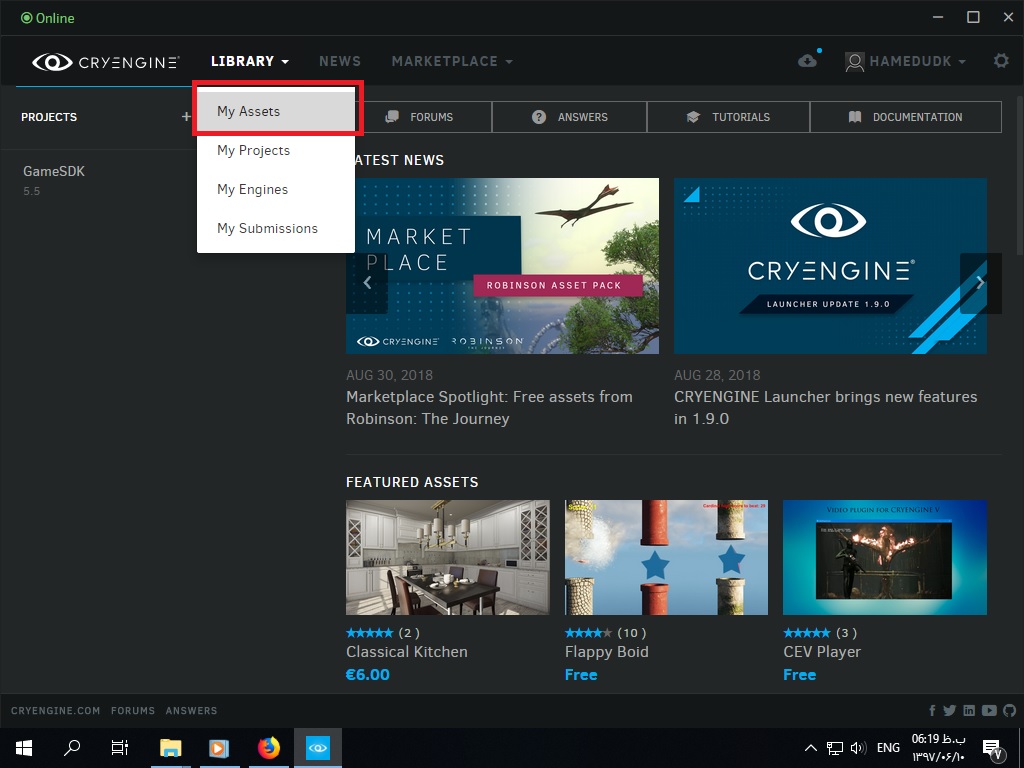
Task: Open Classical Kitchen asset thumbnail
Action: 447,557
